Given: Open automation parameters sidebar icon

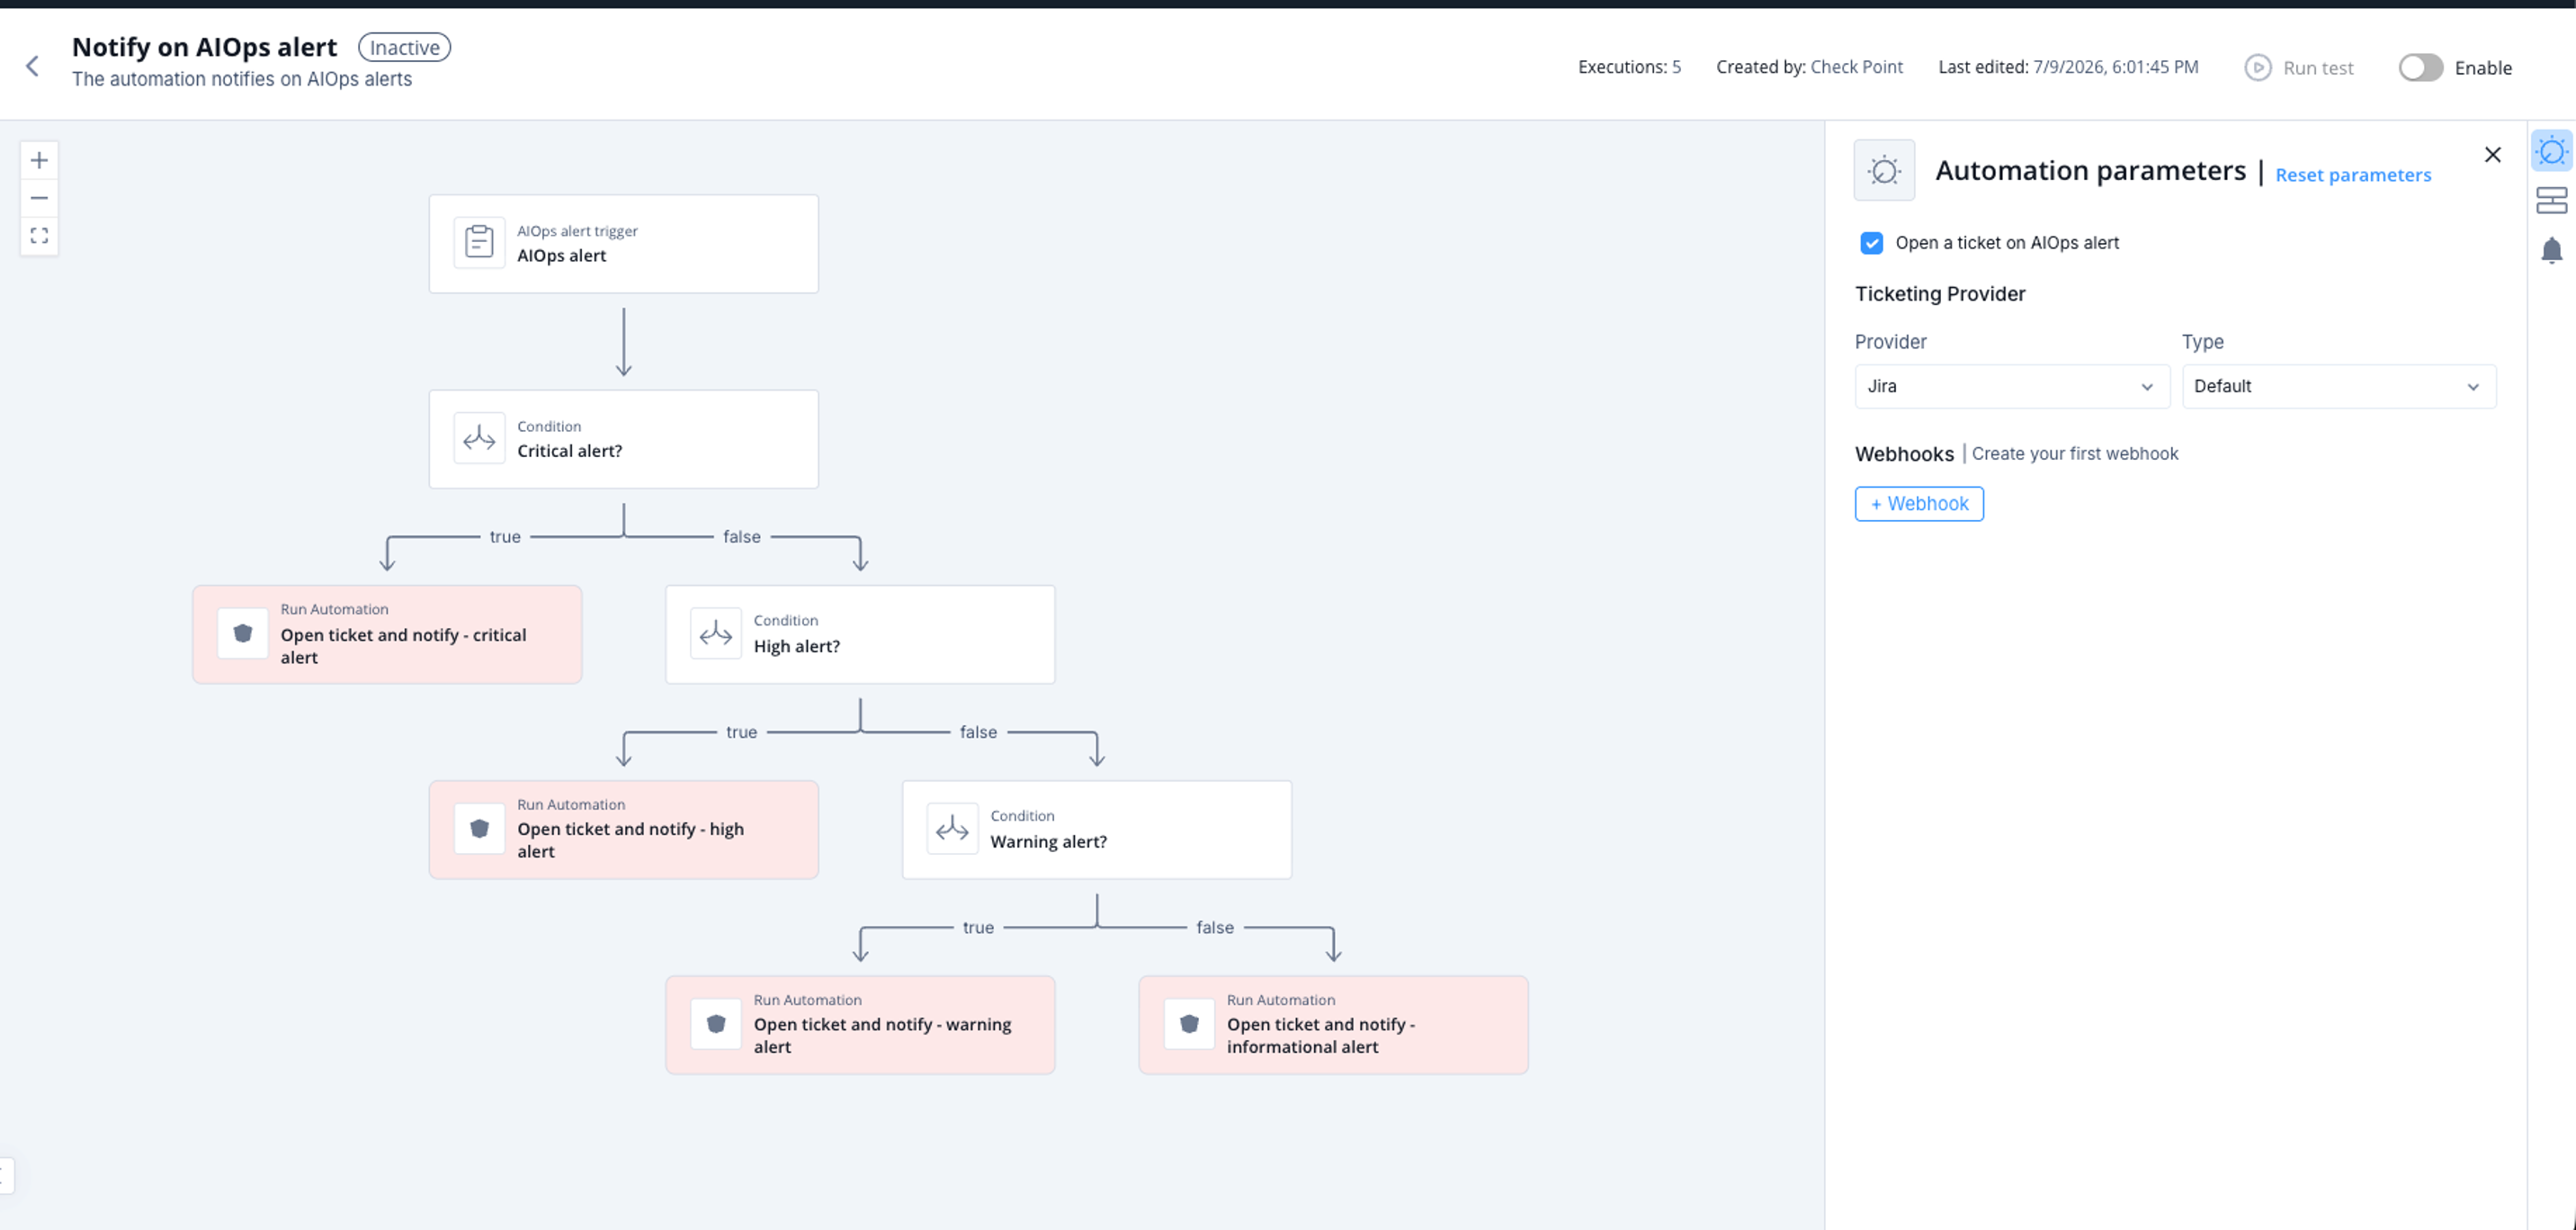Looking at the screenshot, I should pos(2551,151).
